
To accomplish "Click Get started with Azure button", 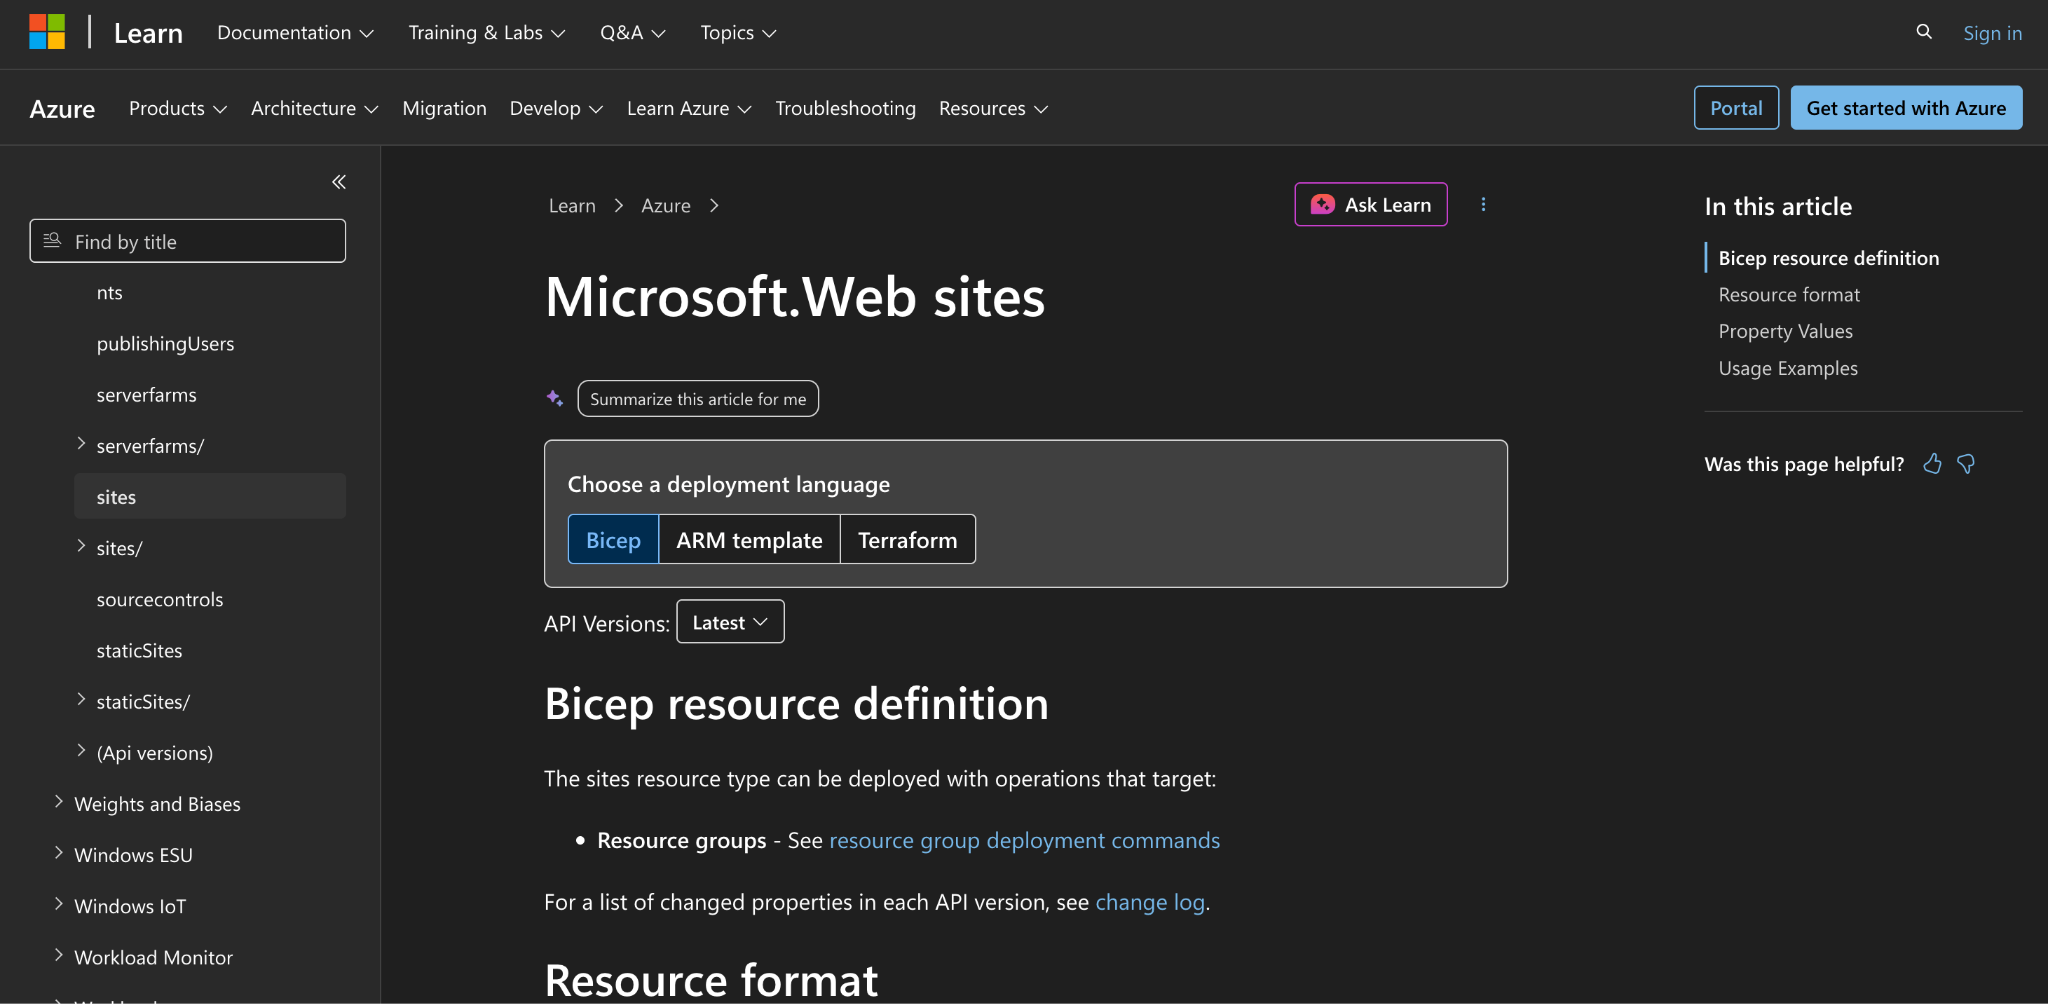I will click(1906, 108).
